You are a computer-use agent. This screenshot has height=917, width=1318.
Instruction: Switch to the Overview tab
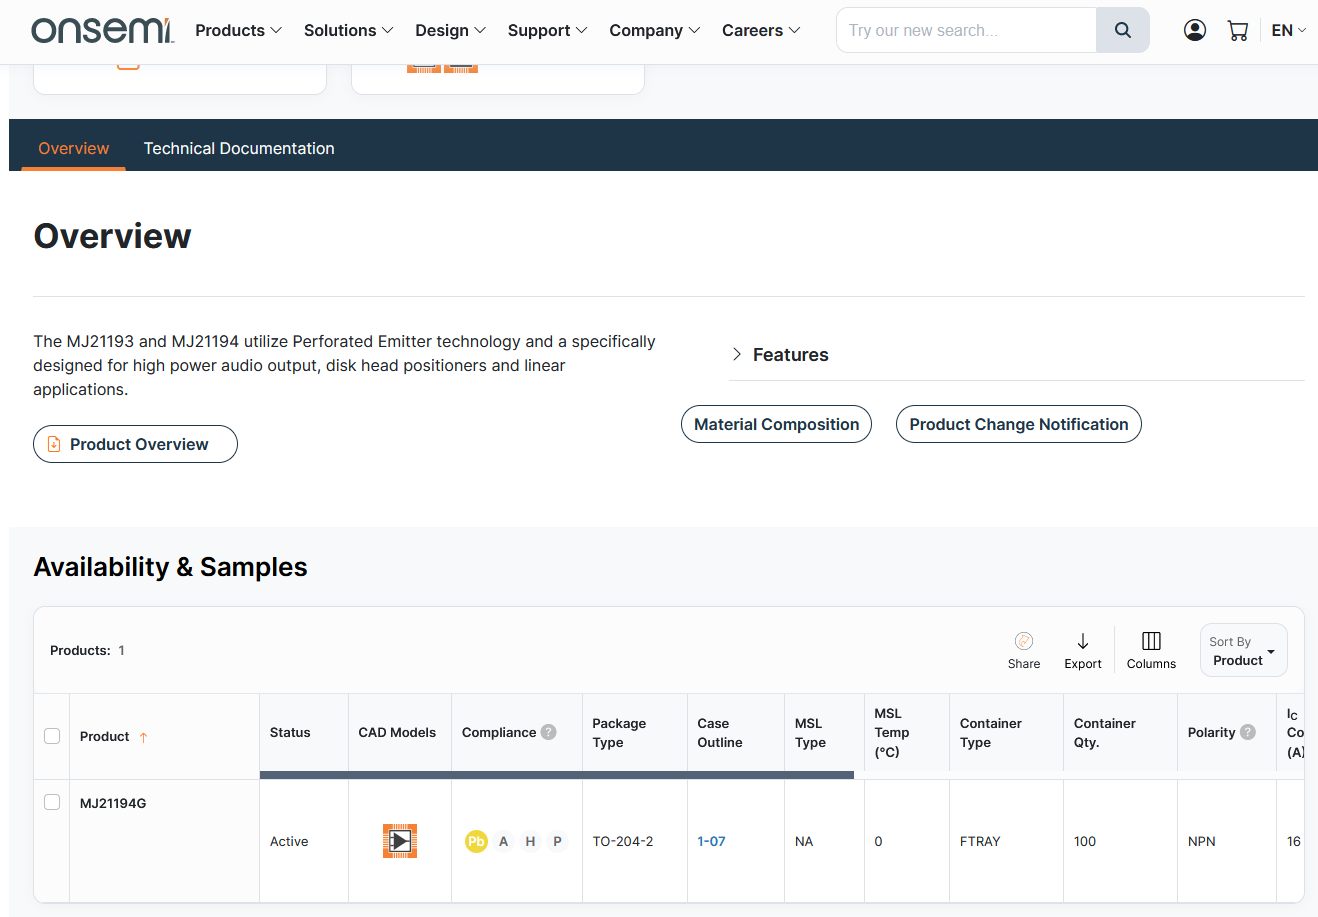point(73,148)
